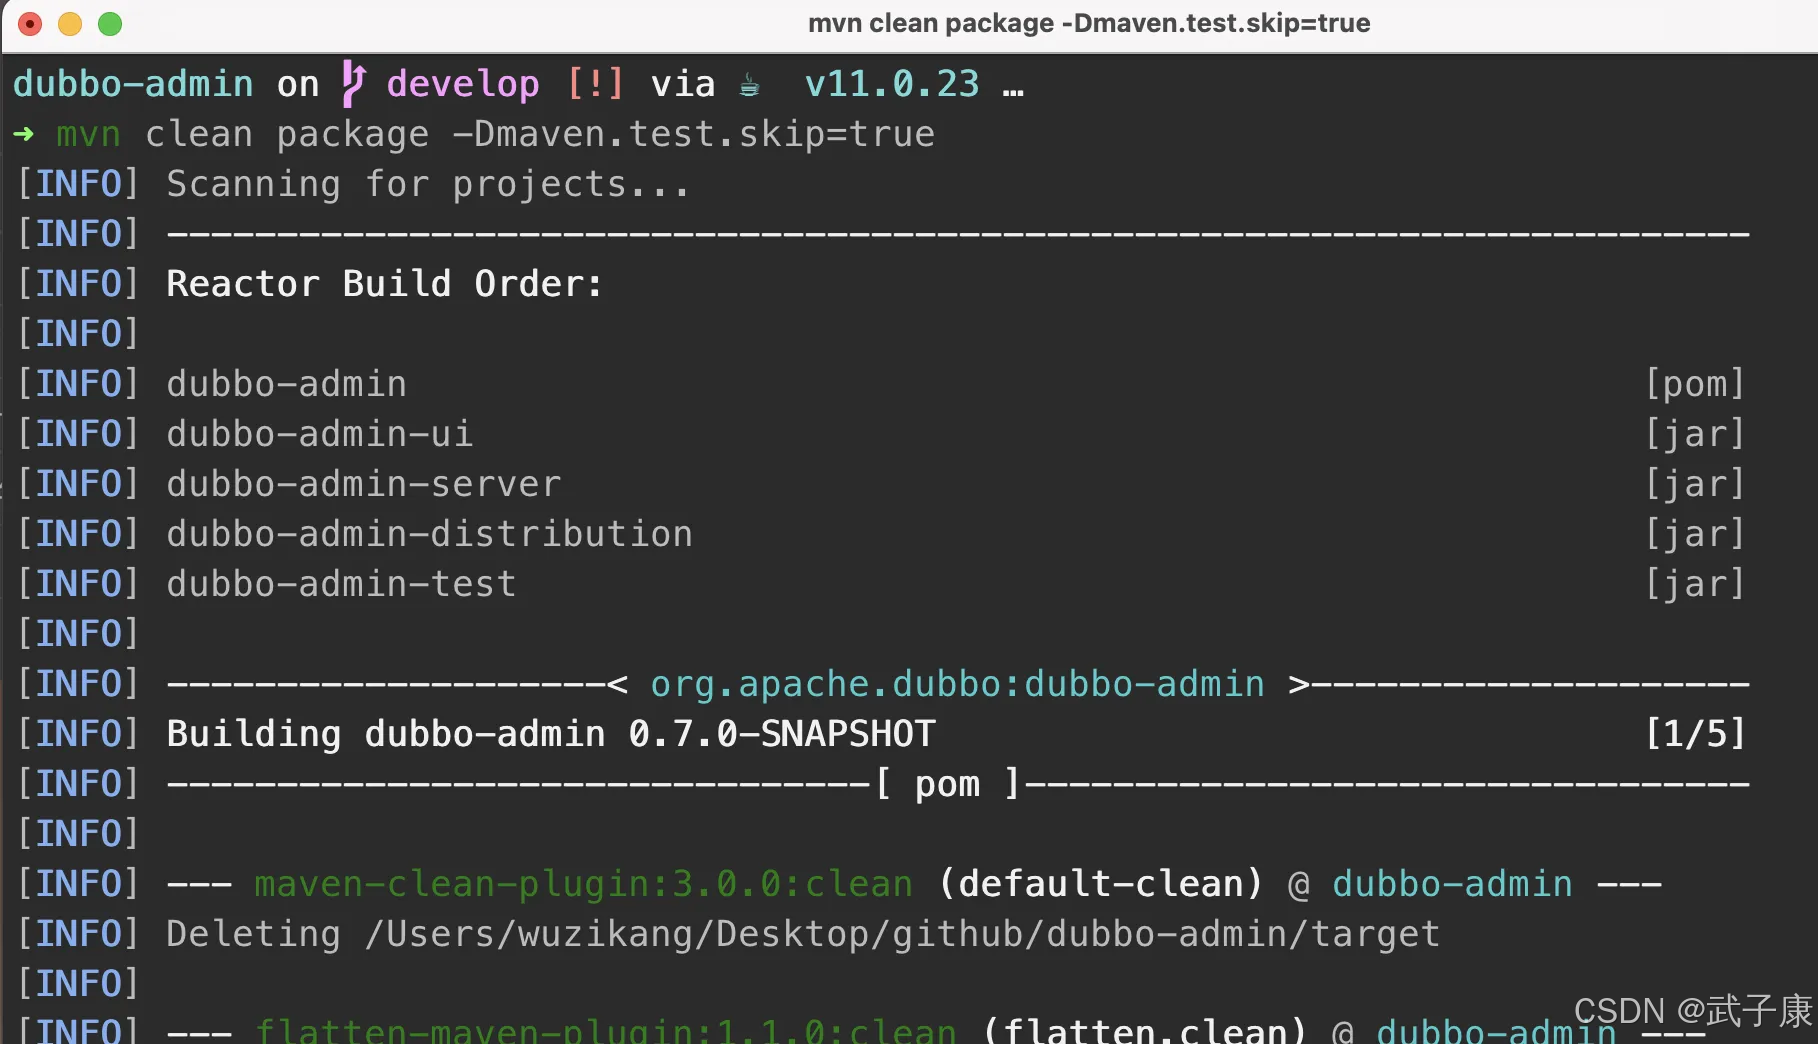Click the green prompt arrow
The width and height of the screenshot is (1818, 1044).
24,134
